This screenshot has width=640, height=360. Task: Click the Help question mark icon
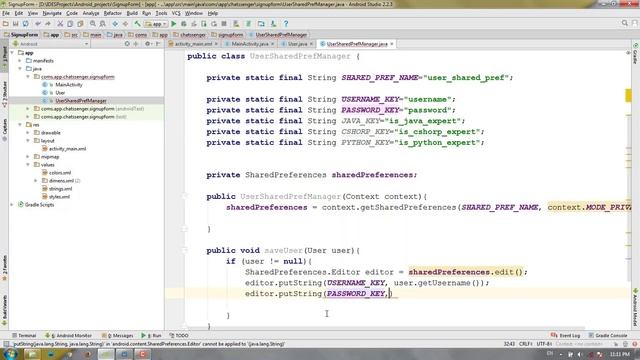pyautogui.click(x=286, y=24)
